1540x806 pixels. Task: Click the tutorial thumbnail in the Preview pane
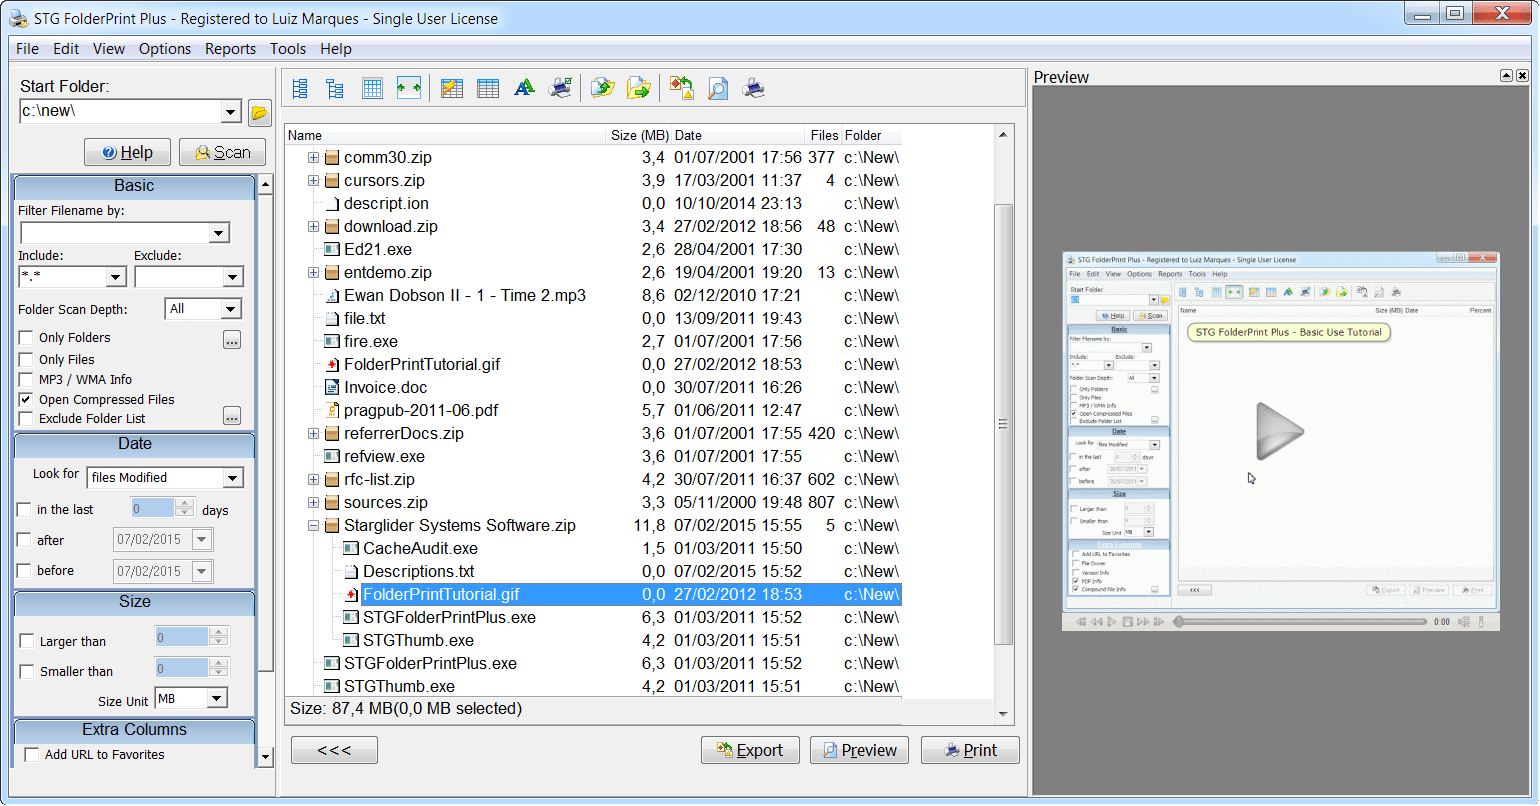1280,440
